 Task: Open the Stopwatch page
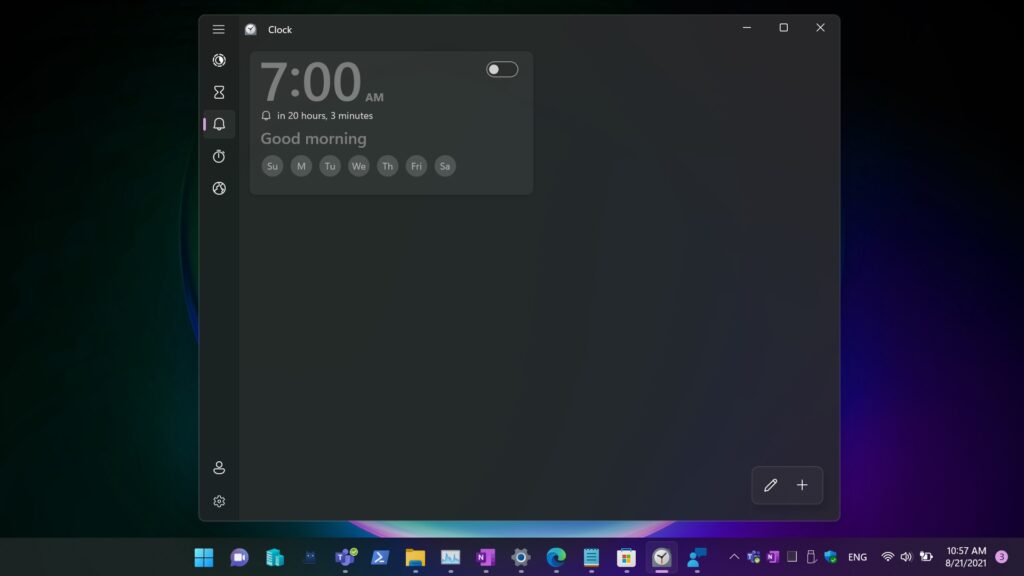[x=219, y=157]
